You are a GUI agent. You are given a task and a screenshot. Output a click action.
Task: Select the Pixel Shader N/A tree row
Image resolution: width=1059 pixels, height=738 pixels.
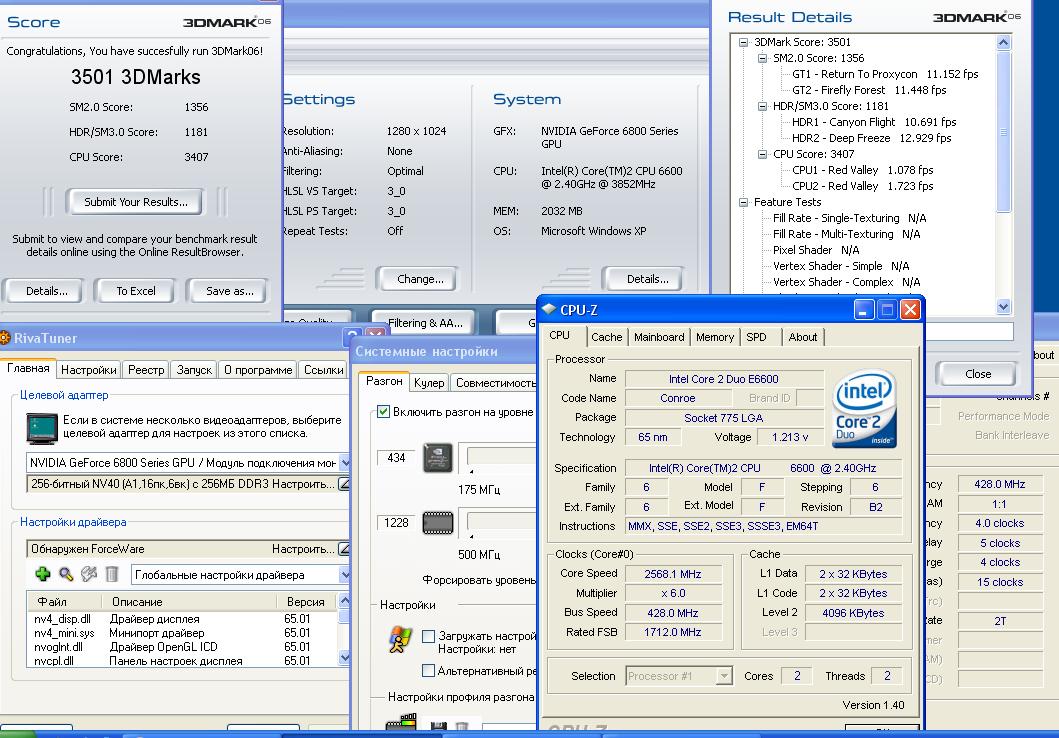[816, 250]
